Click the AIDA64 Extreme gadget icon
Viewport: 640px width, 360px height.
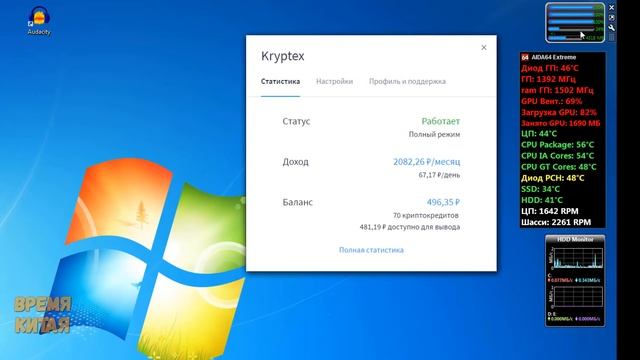tap(525, 58)
